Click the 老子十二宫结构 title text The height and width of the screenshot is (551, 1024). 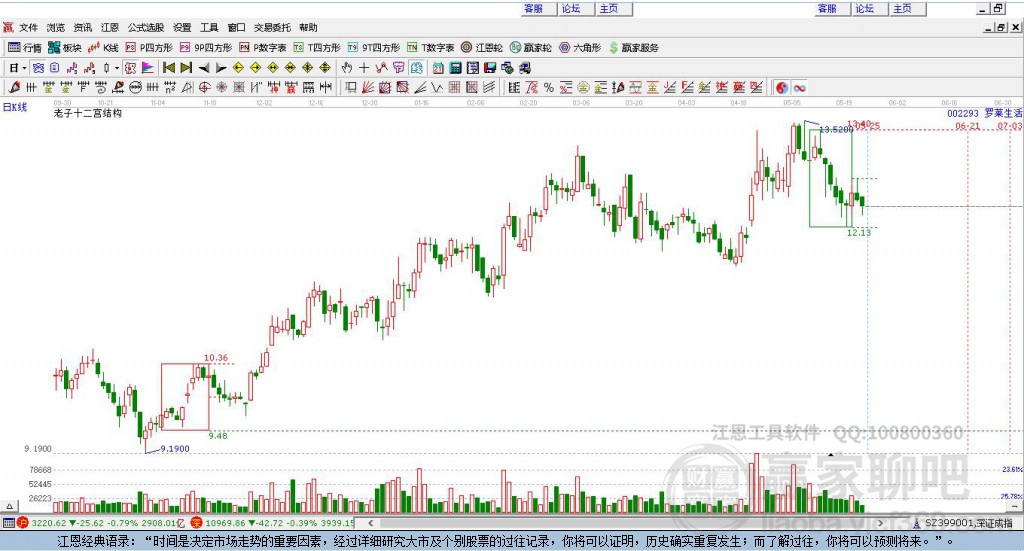click(88, 113)
